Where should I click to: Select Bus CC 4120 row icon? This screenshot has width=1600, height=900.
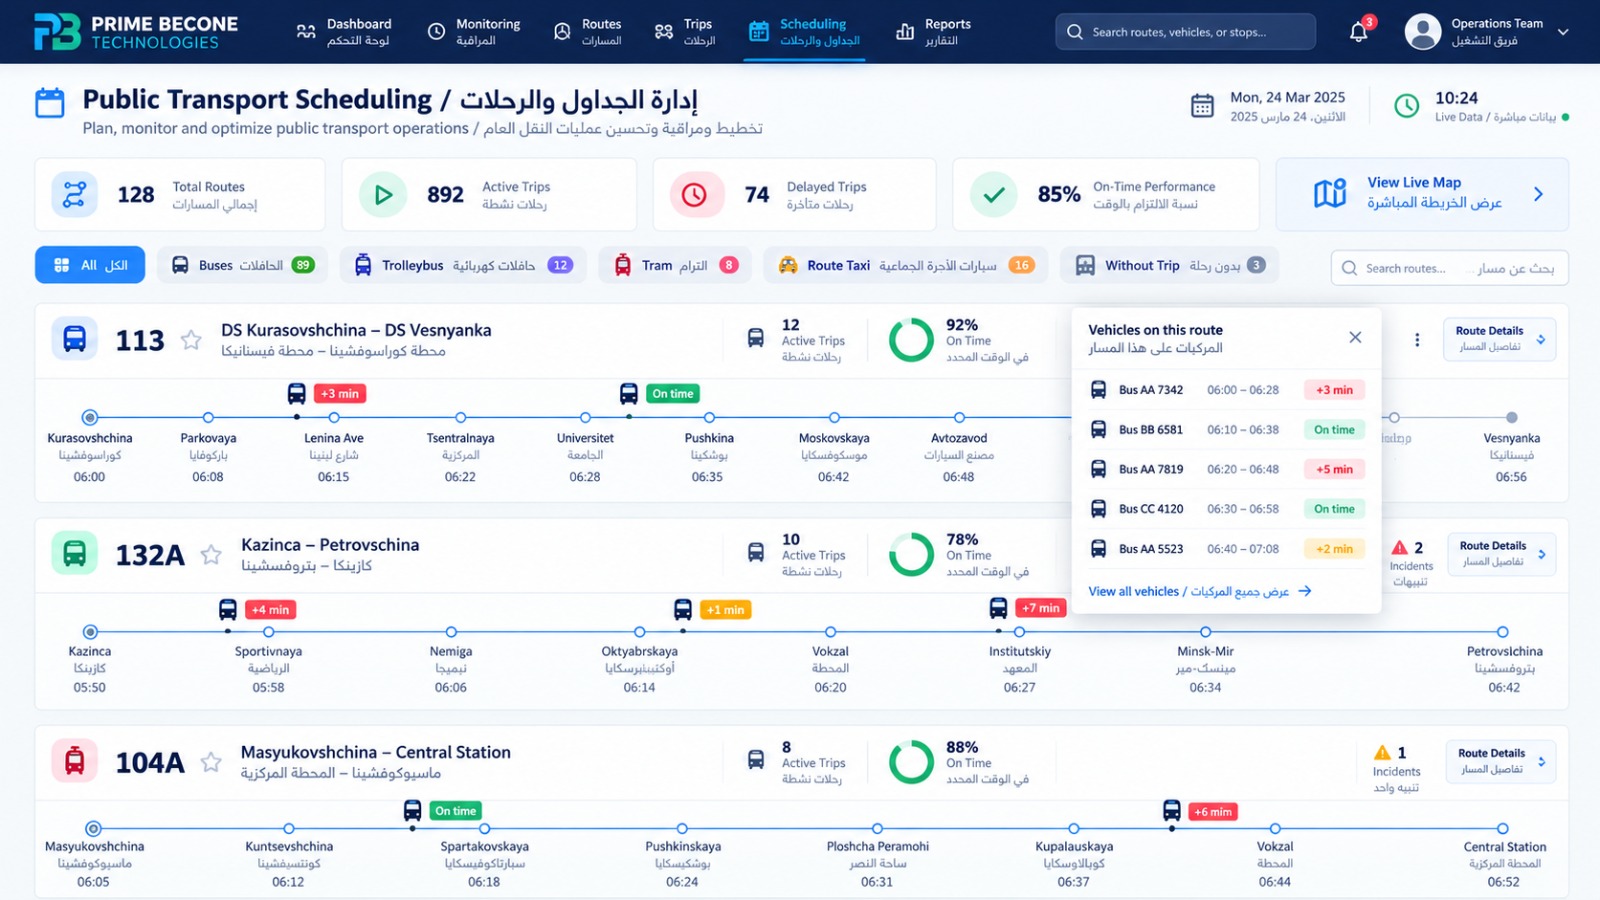coord(1098,509)
